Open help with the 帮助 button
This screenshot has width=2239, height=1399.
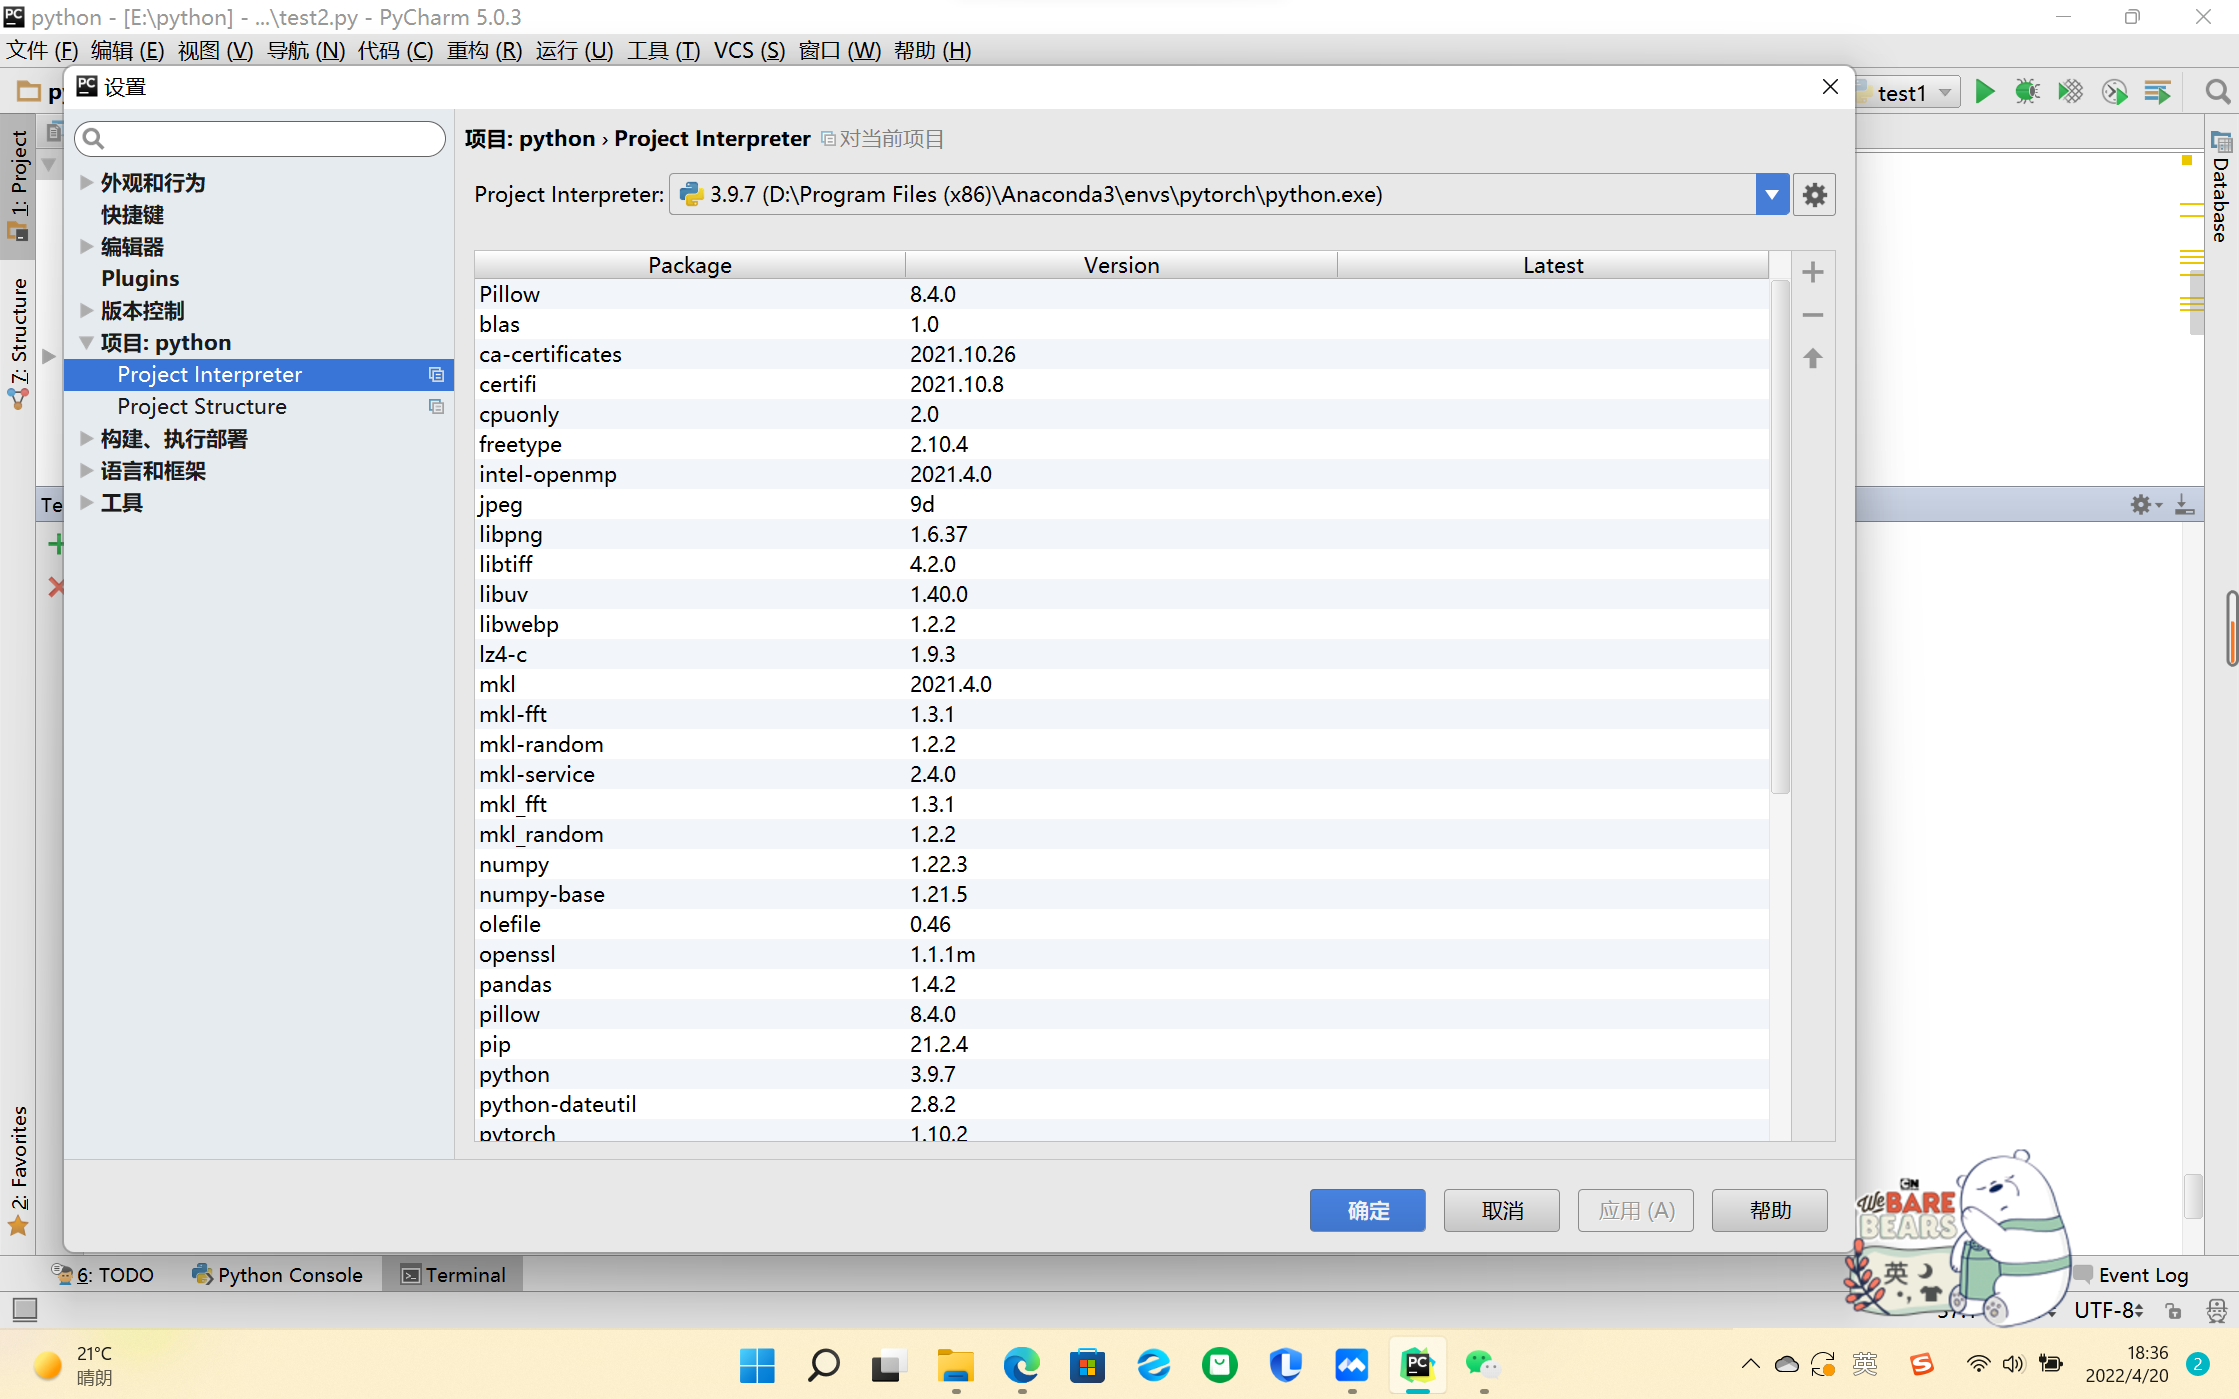[1769, 1210]
